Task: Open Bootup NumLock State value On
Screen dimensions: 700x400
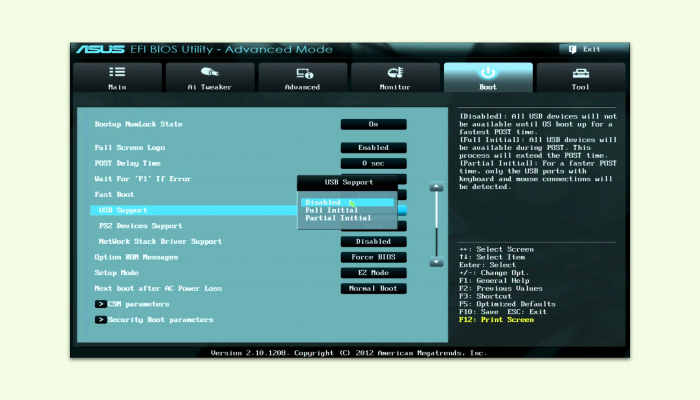Action: point(374,124)
